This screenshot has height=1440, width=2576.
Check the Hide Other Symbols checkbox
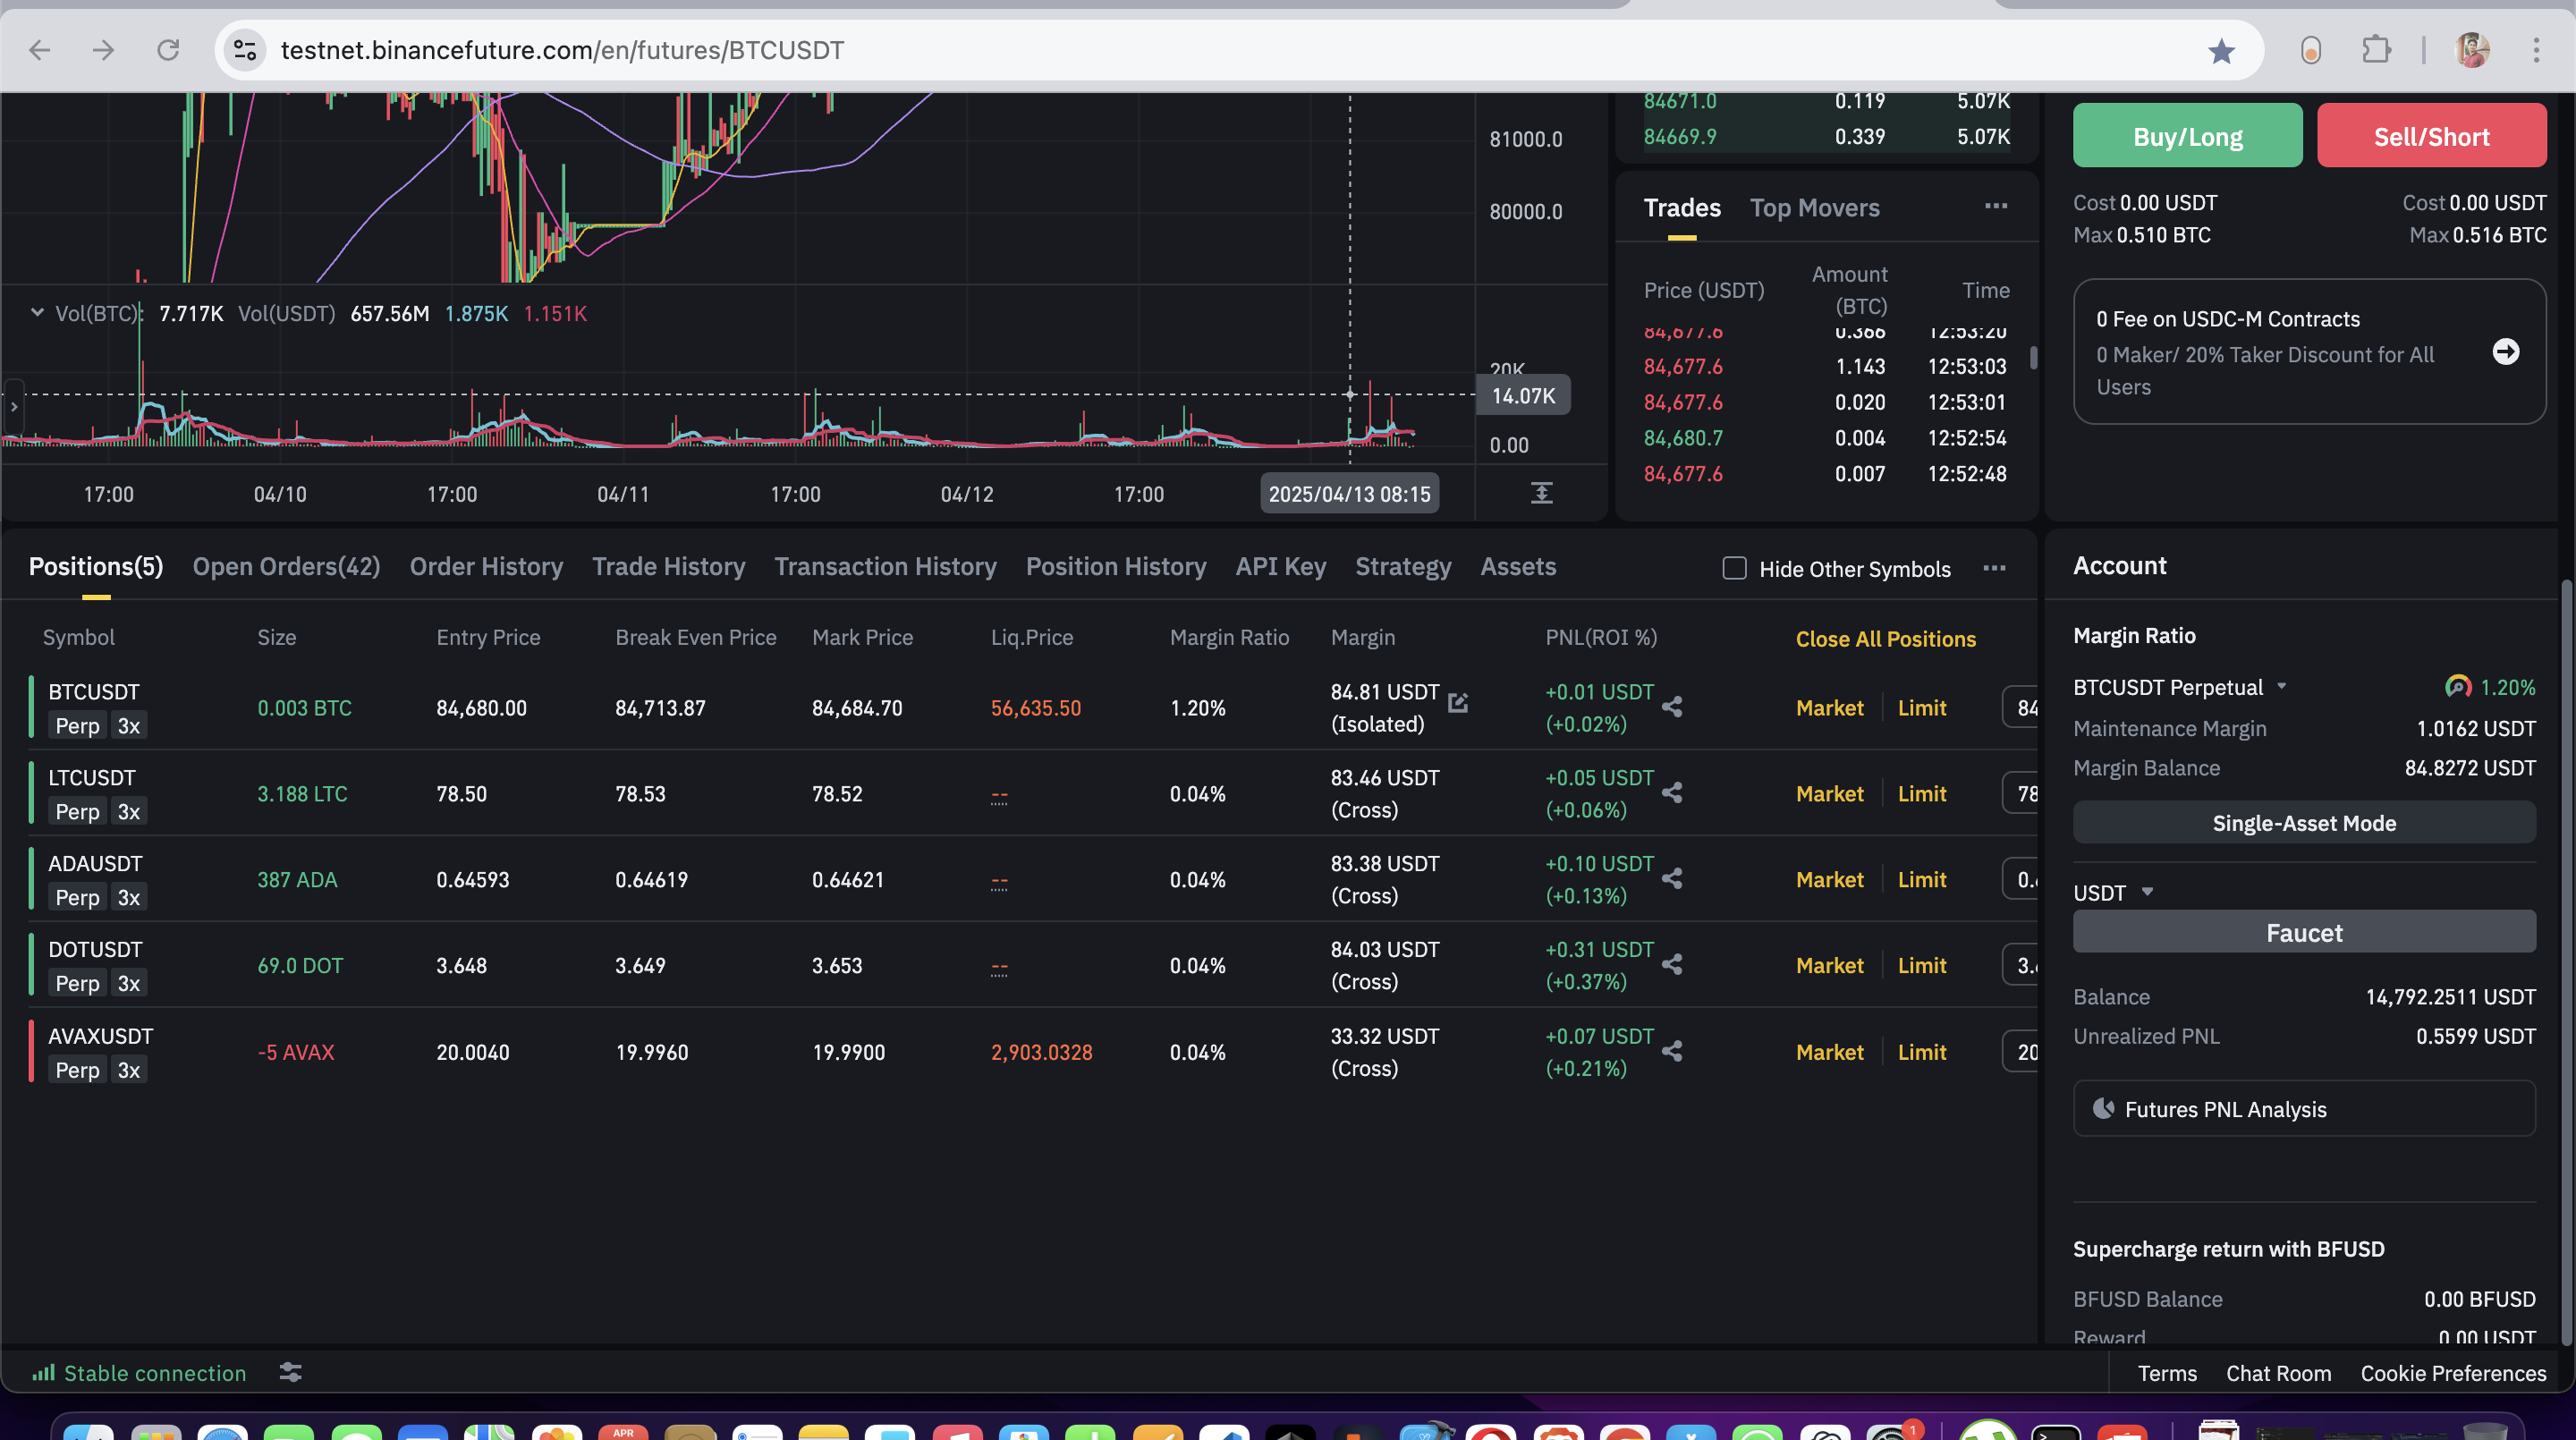click(x=1734, y=568)
